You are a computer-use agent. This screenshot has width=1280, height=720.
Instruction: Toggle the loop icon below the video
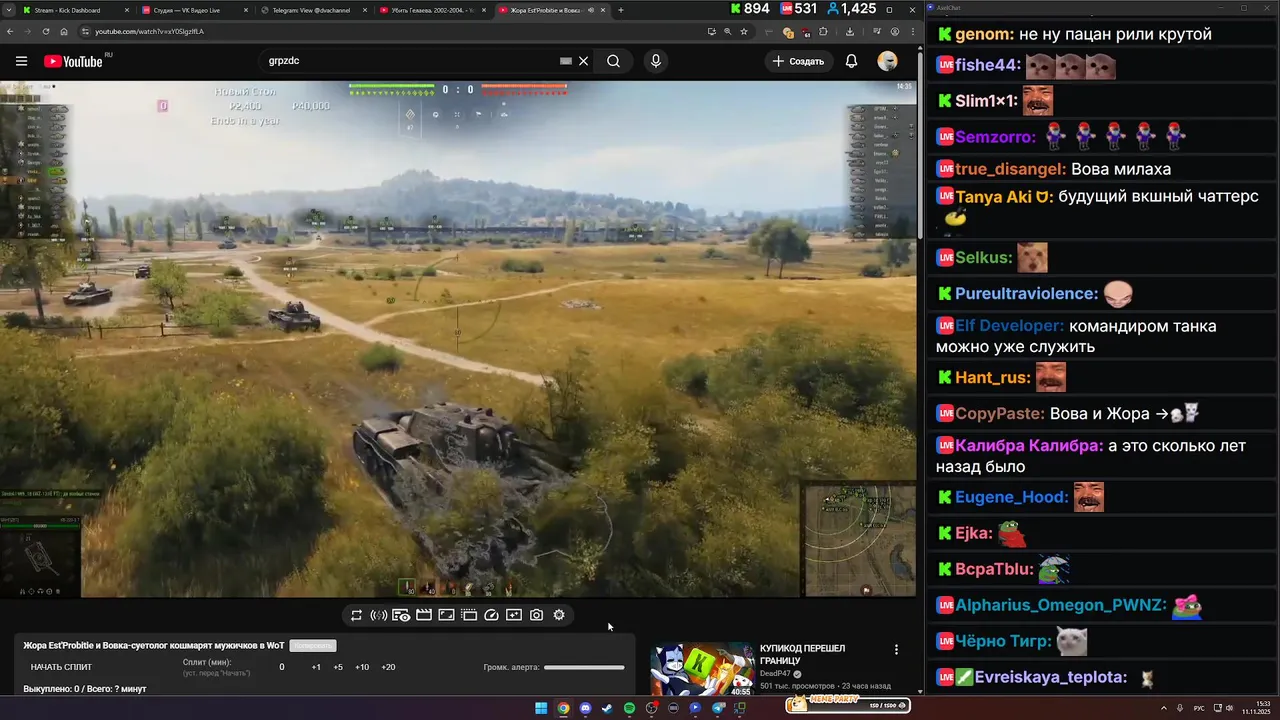pyautogui.click(x=356, y=615)
